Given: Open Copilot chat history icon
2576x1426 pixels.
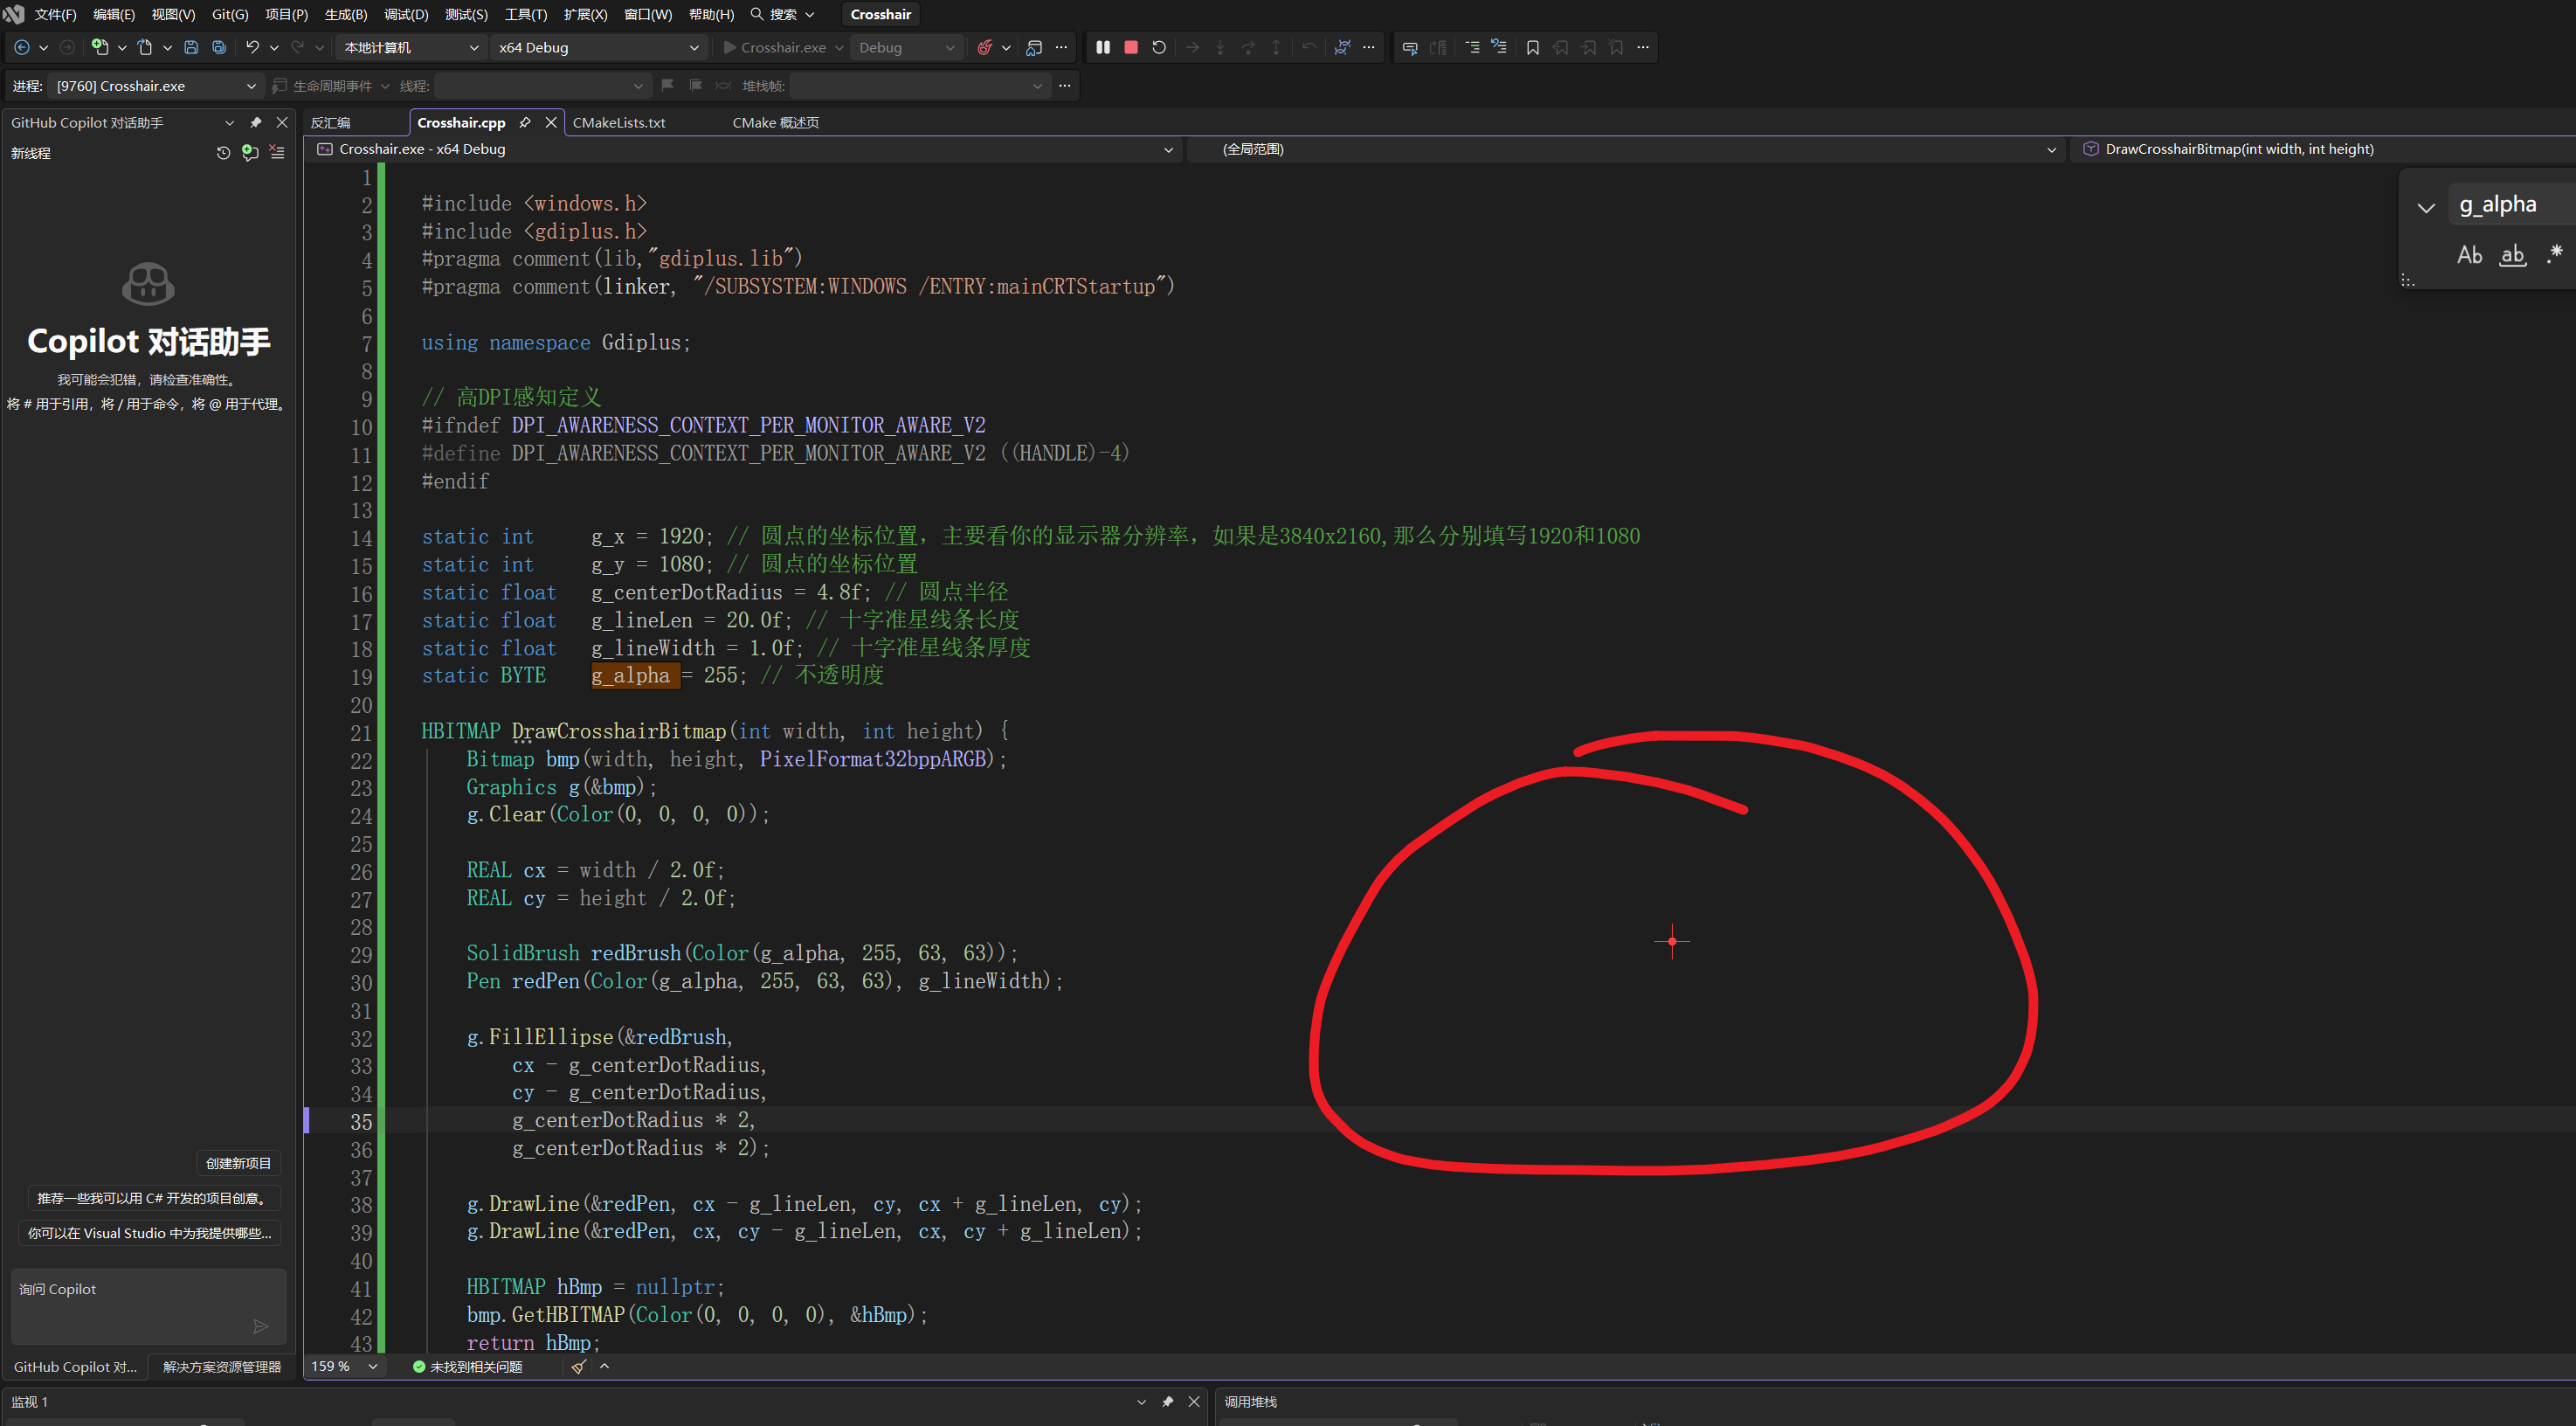Looking at the screenshot, I should tap(223, 153).
